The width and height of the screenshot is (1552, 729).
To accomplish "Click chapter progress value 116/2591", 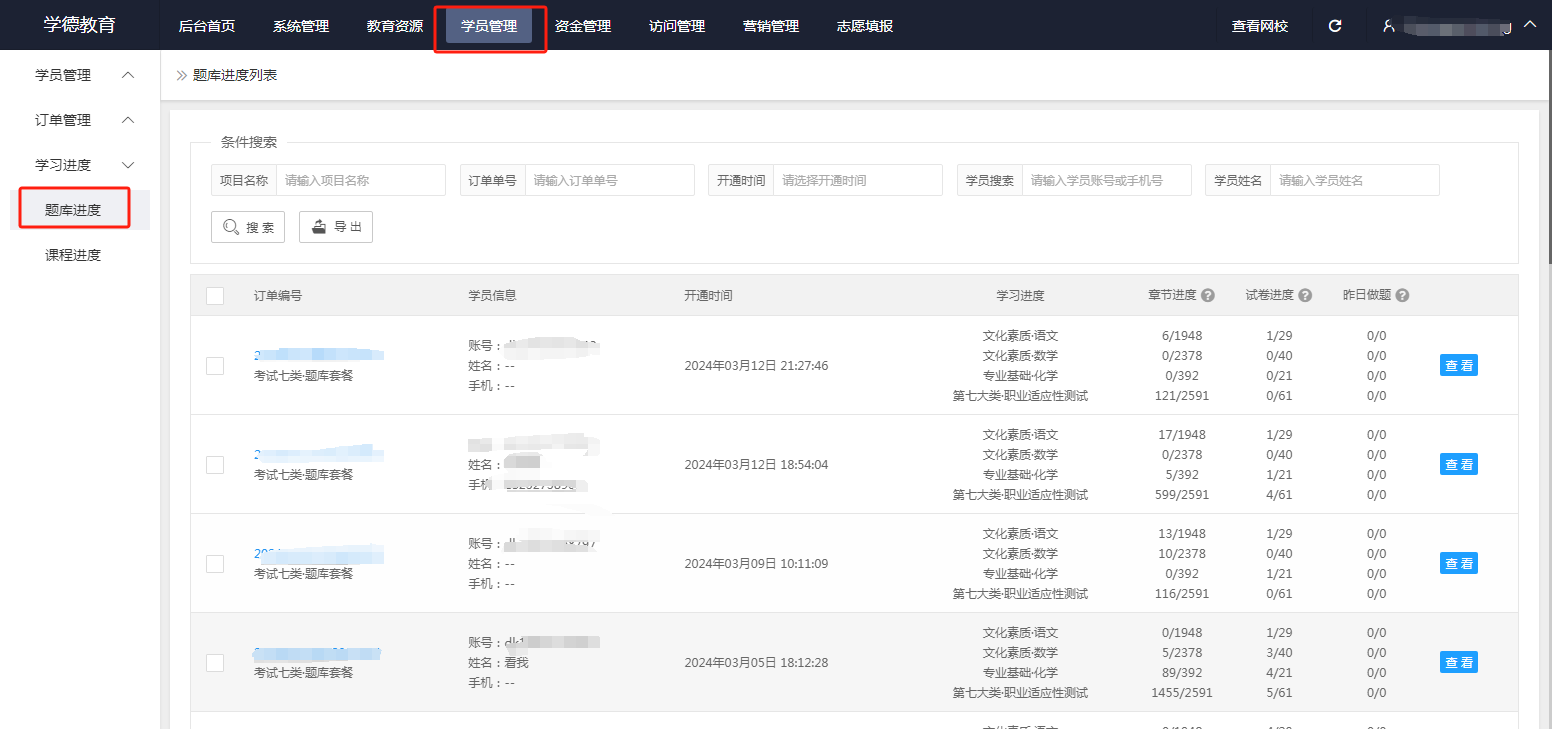I will pos(1180,594).
